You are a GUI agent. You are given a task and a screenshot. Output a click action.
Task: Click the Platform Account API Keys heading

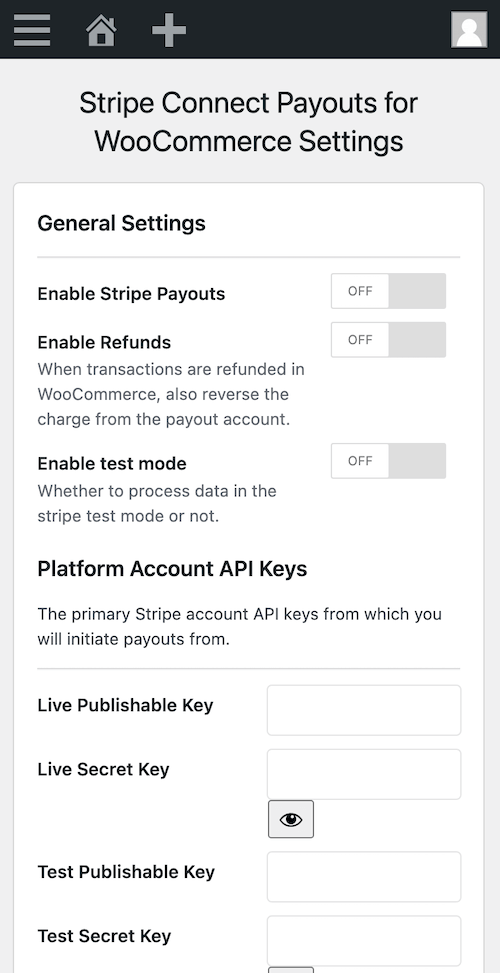(172, 568)
